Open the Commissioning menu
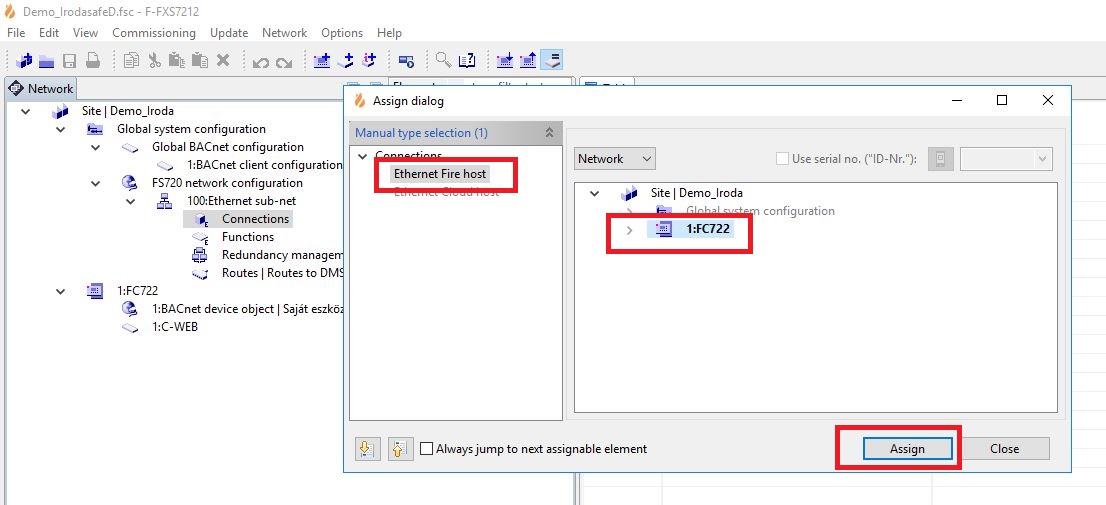Screen dimensions: 1106x505 click(154, 33)
